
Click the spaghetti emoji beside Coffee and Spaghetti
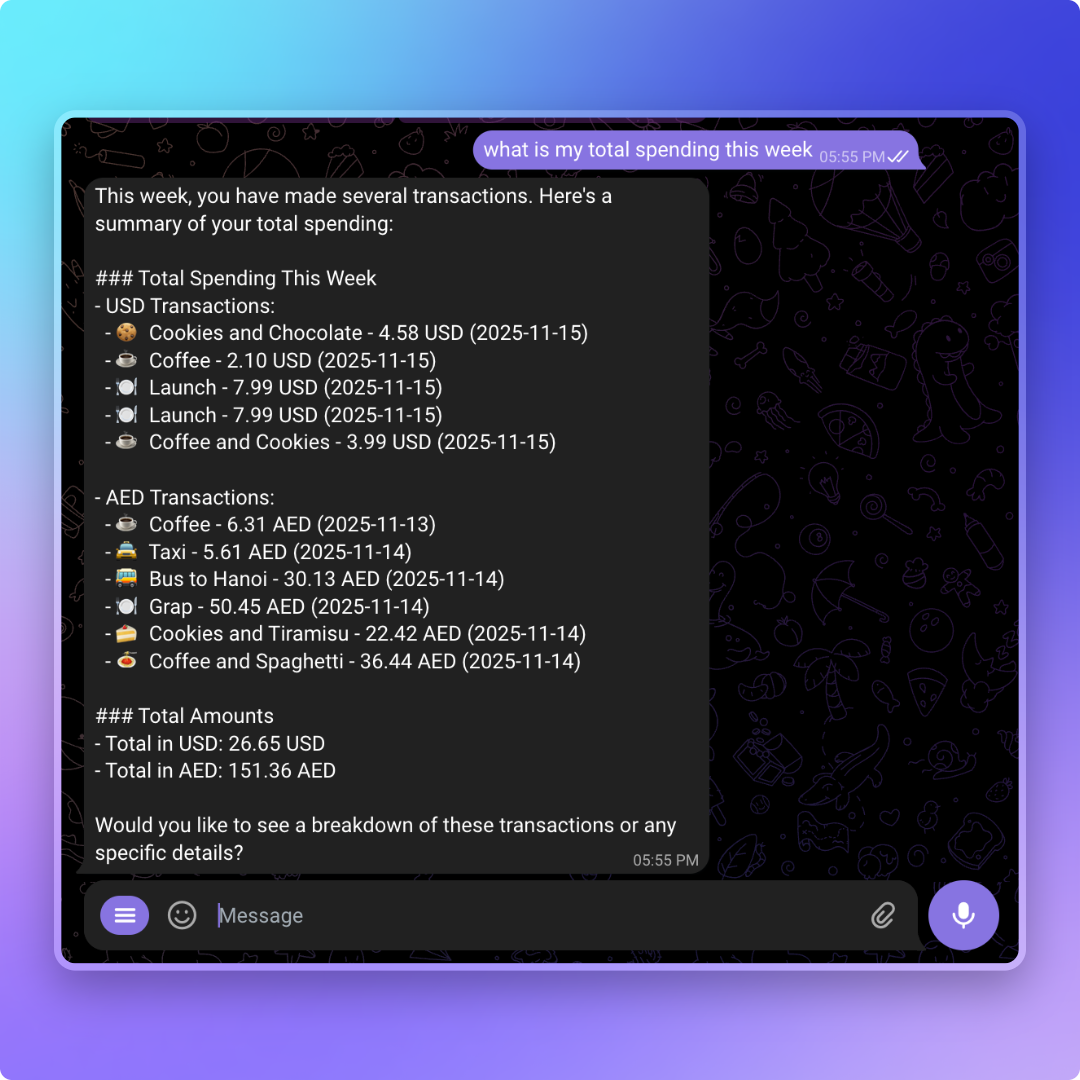coord(126,661)
